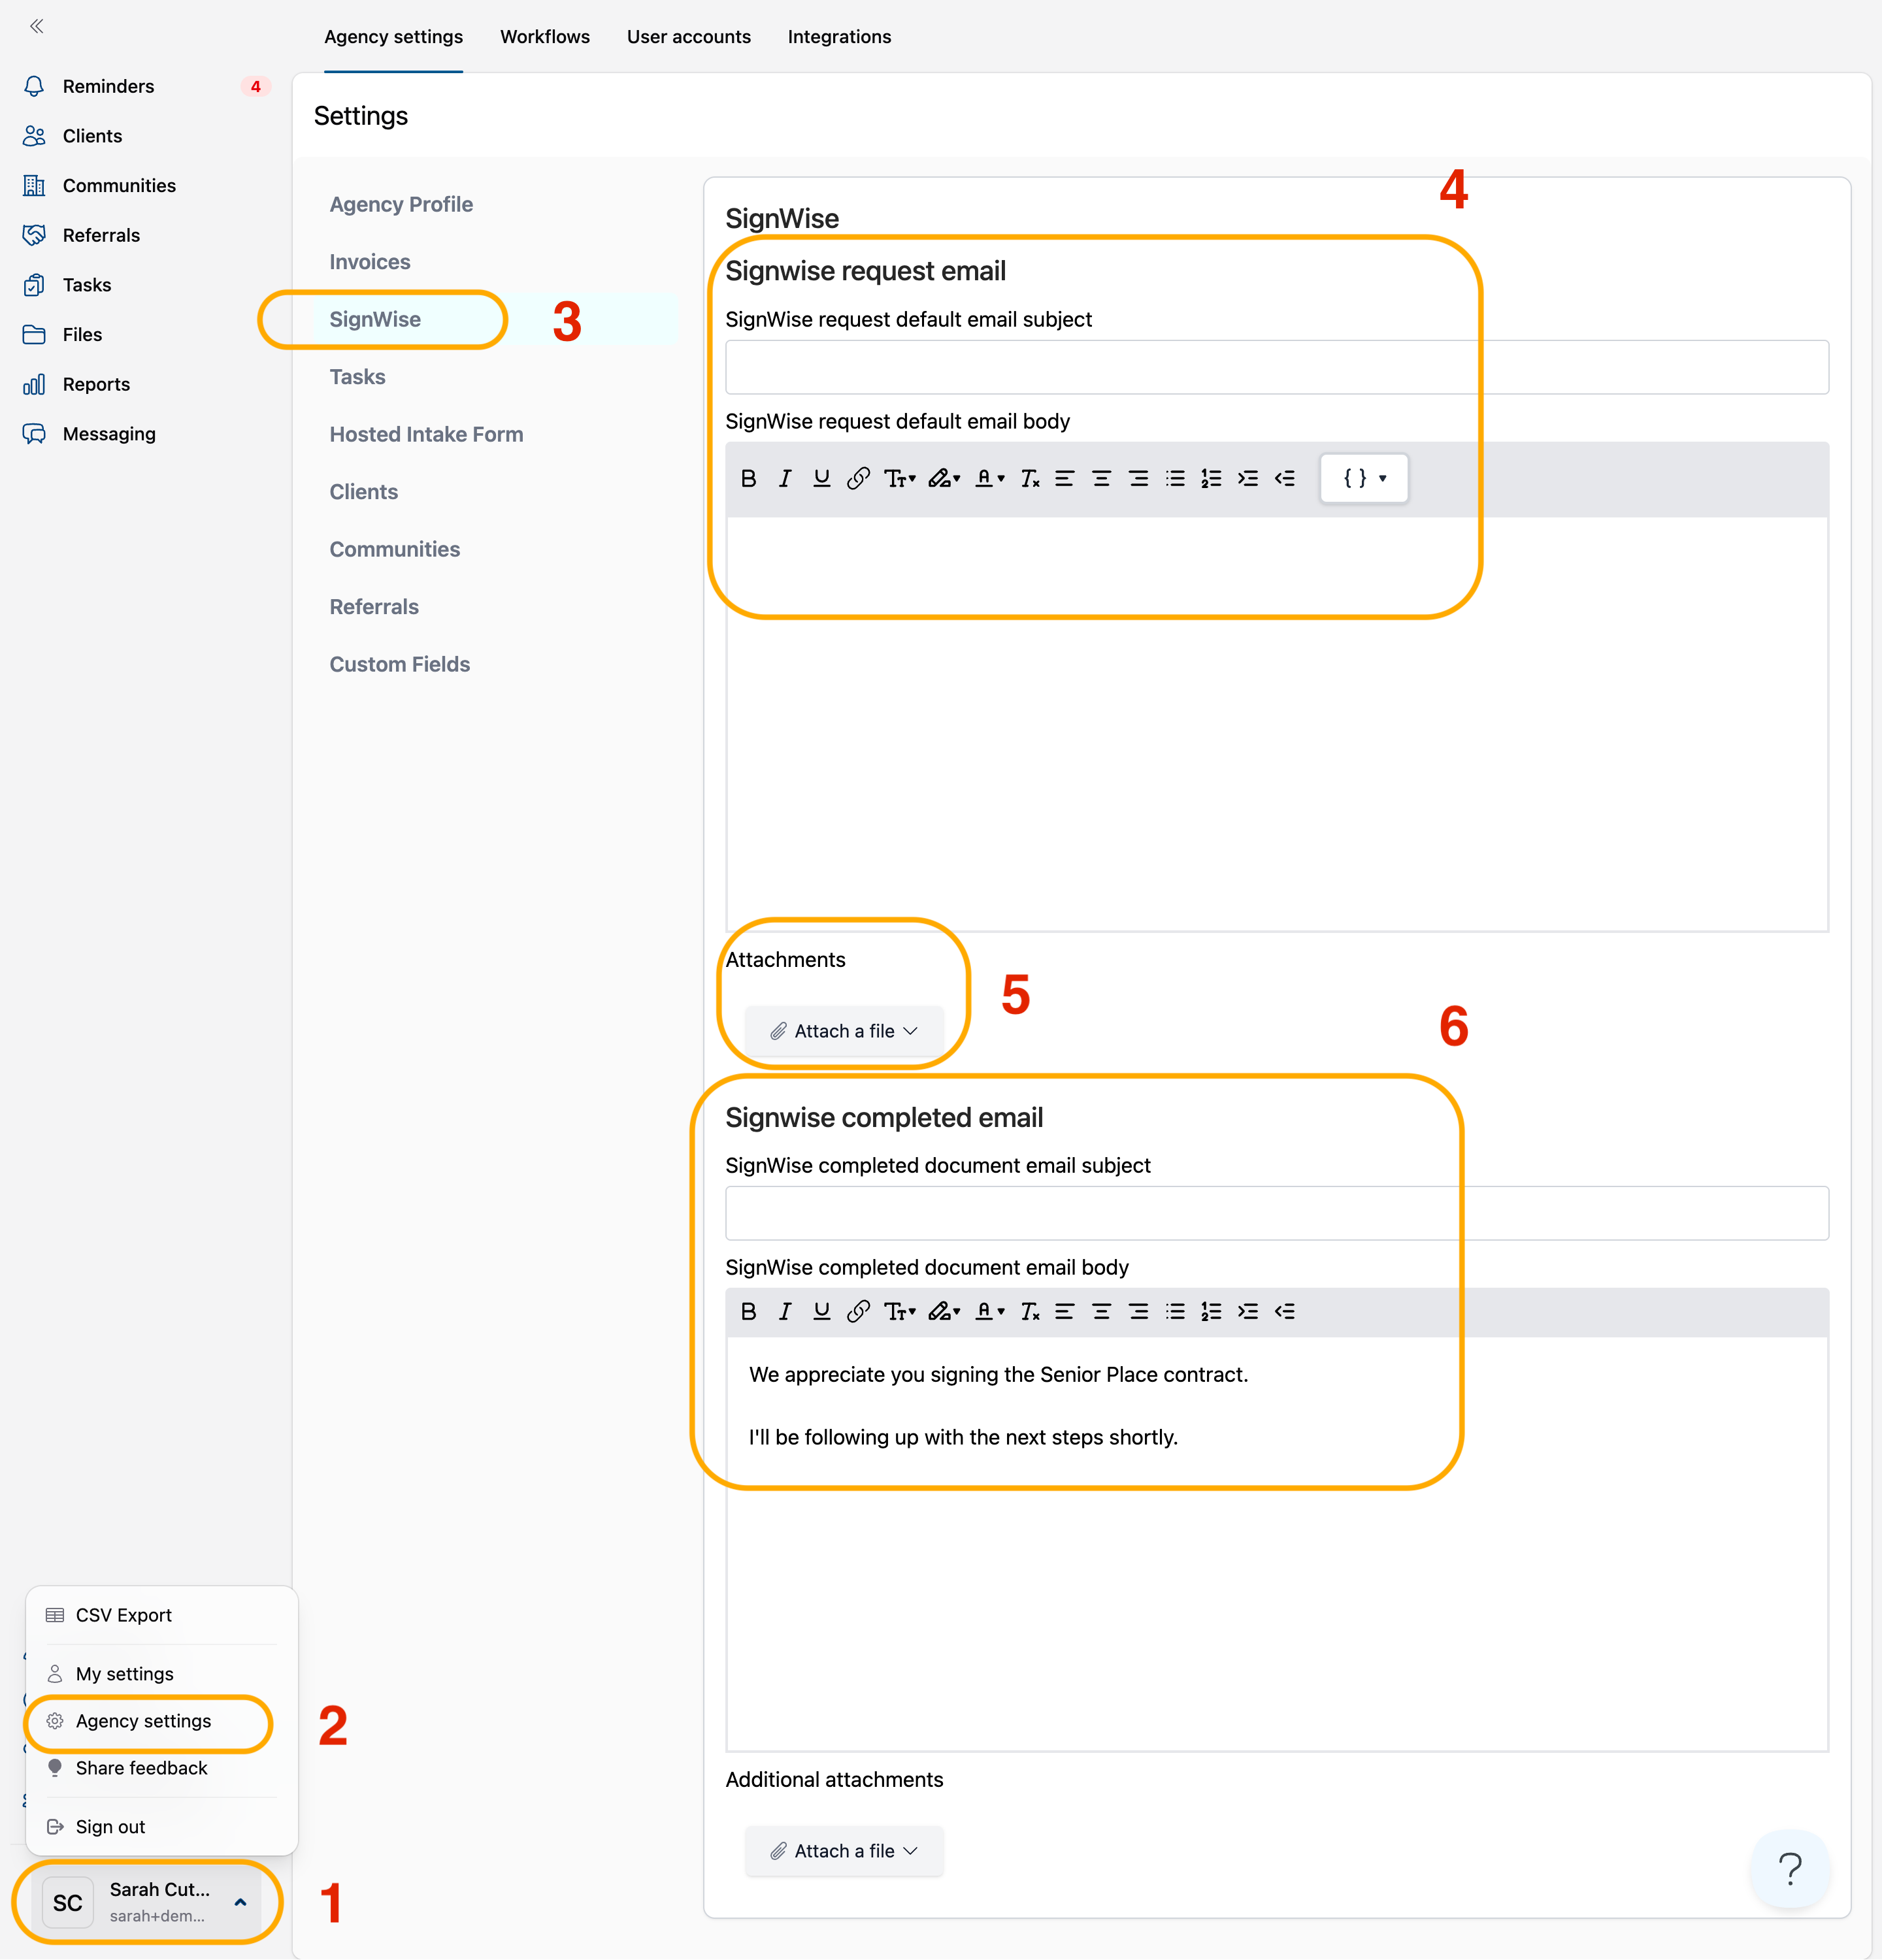Select Agency settings in the user menu
The height and width of the screenshot is (1960, 1882).
point(143,1721)
